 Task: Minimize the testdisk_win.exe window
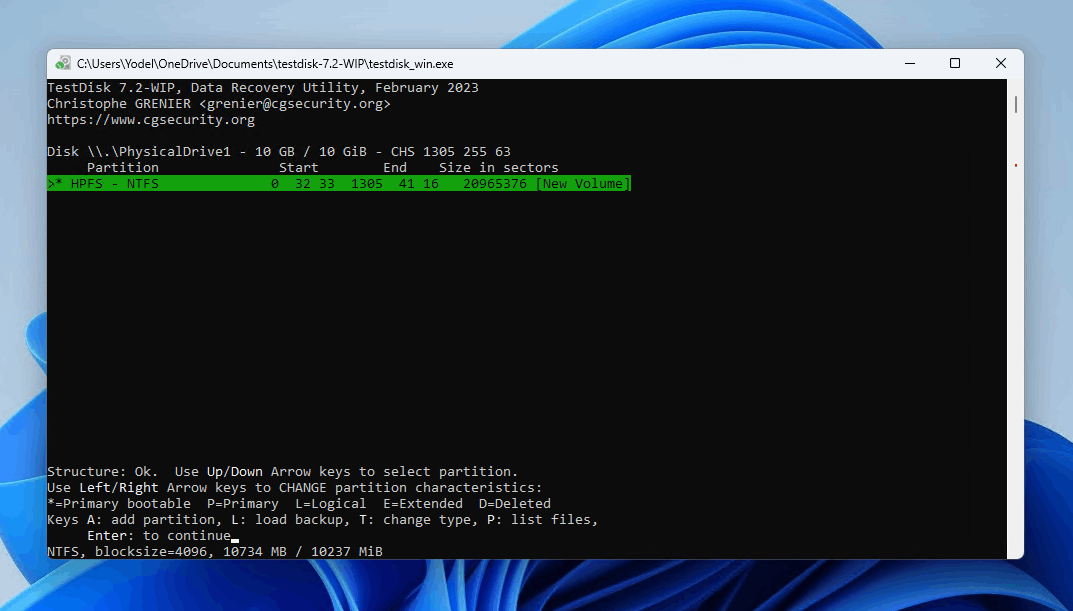909,64
